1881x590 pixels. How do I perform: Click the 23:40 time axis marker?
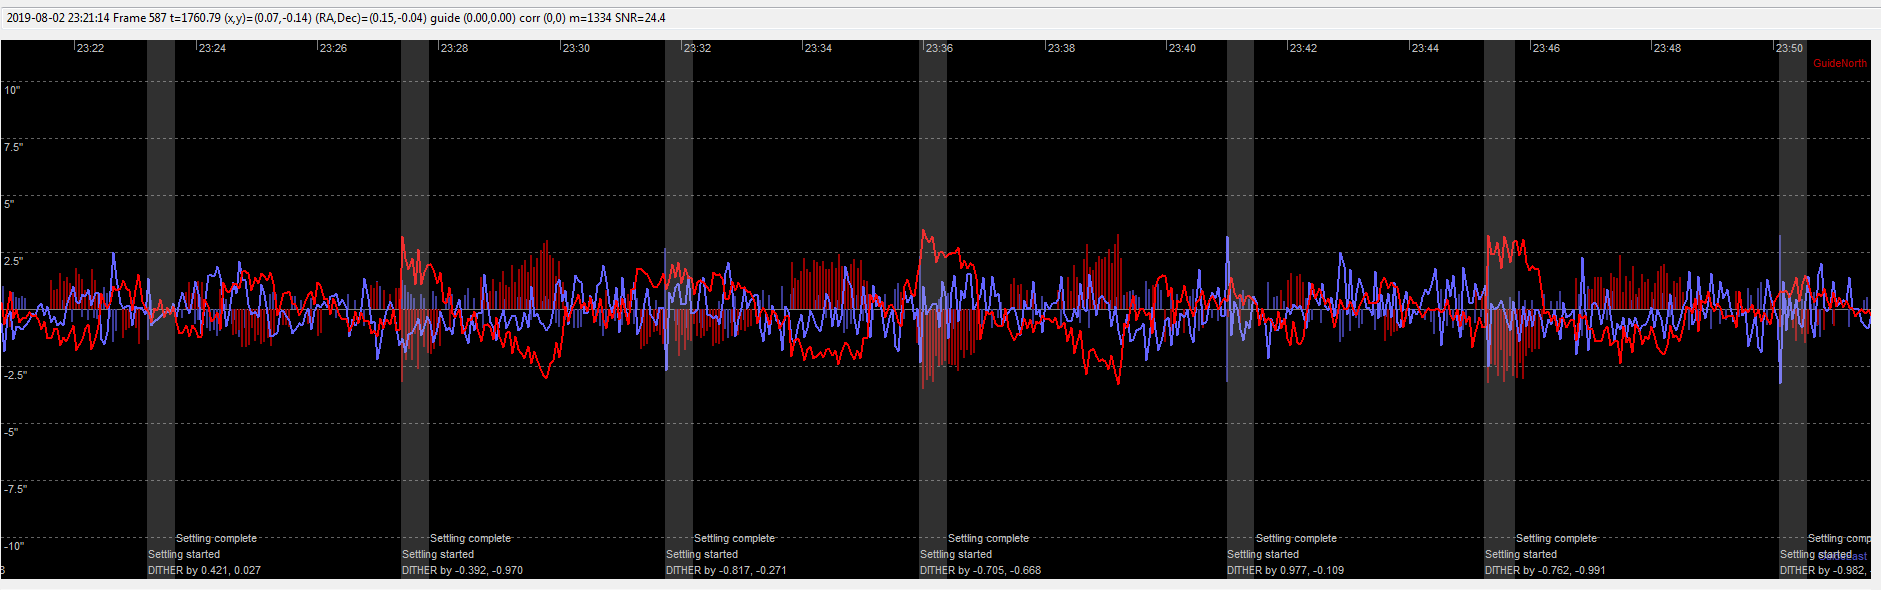(1182, 48)
